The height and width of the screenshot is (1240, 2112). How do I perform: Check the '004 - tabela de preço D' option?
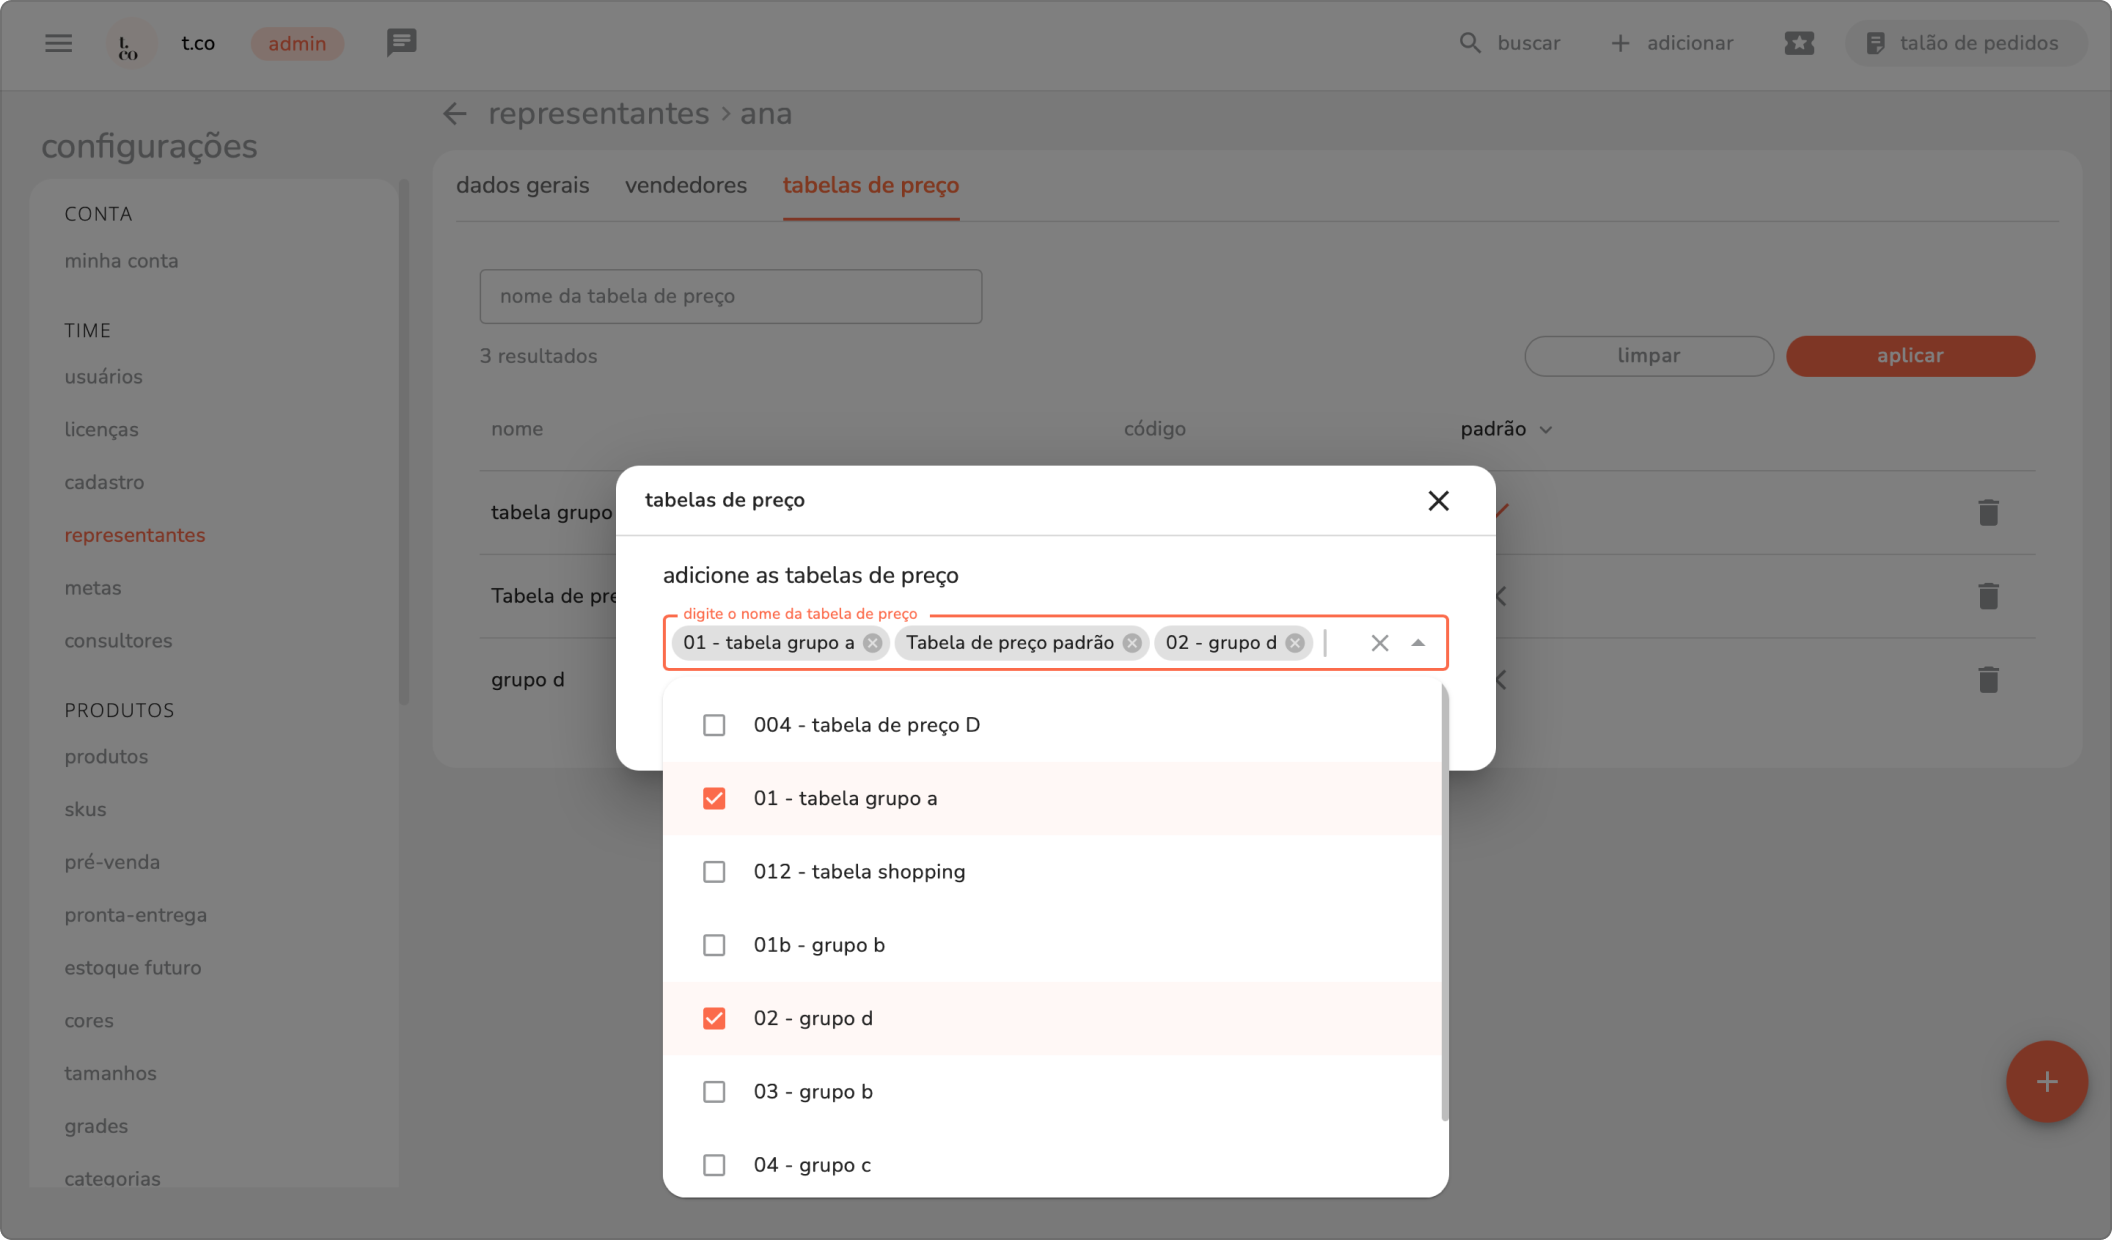tap(714, 725)
